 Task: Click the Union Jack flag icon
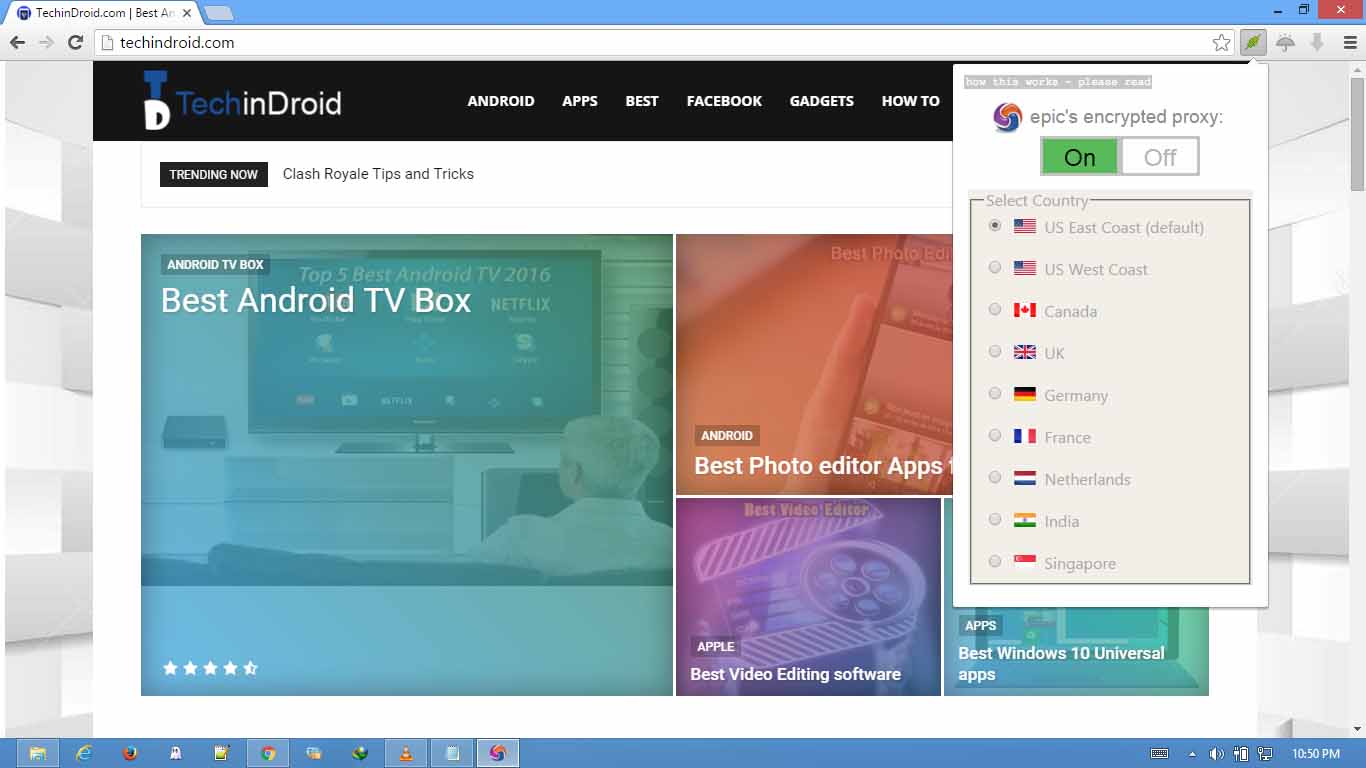(1025, 353)
